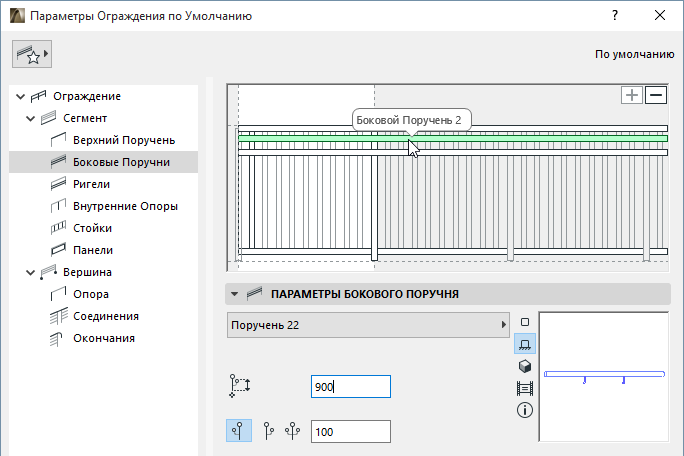The image size is (684, 456).
Task: Add a handrail with plus button
Action: pyautogui.click(x=632, y=95)
